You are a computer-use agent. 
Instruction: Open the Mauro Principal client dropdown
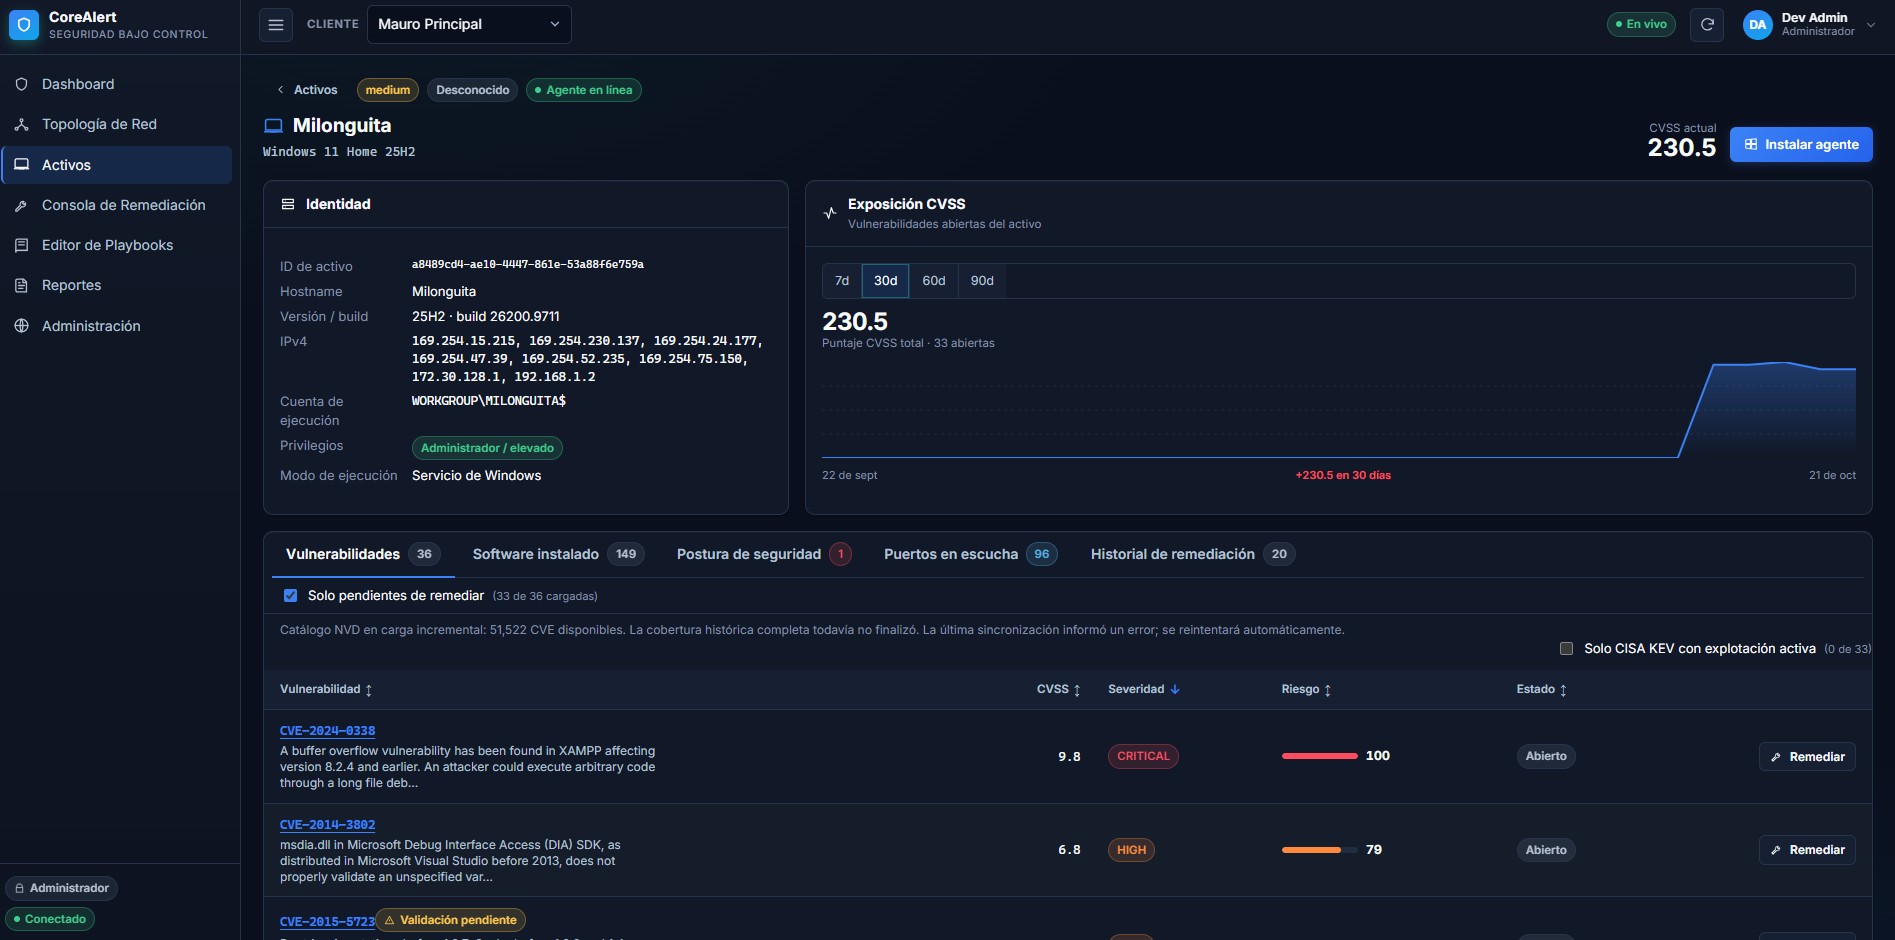pos(469,24)
